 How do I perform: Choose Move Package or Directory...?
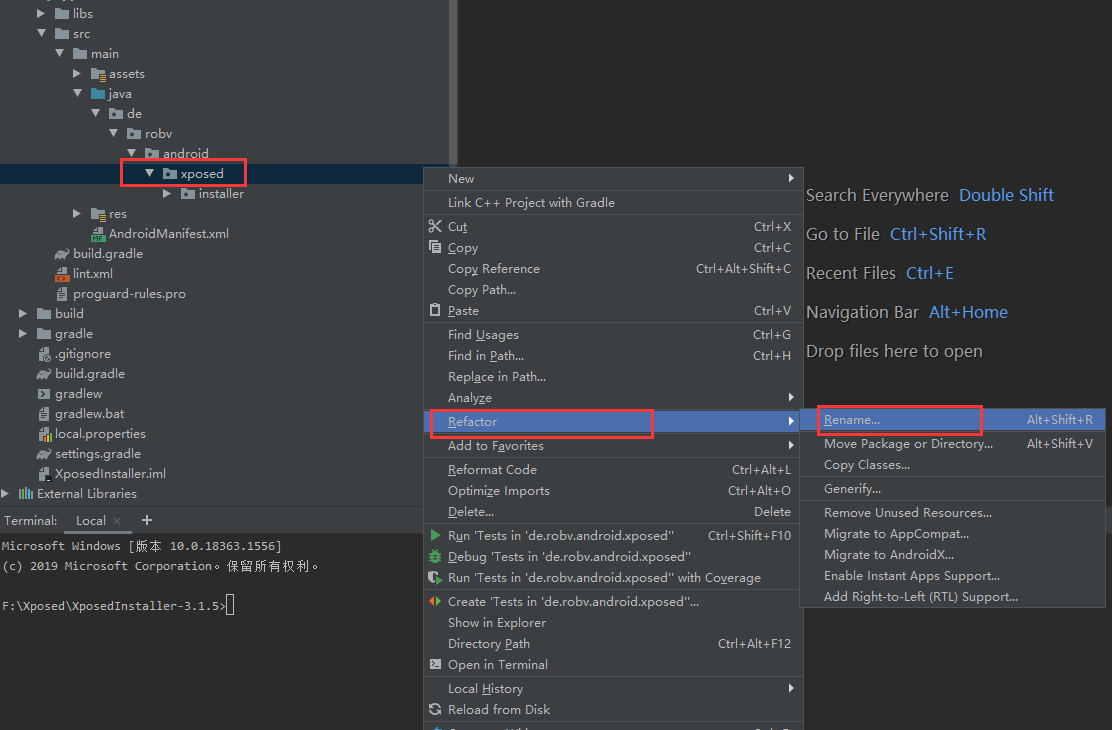tap(952, 444)
